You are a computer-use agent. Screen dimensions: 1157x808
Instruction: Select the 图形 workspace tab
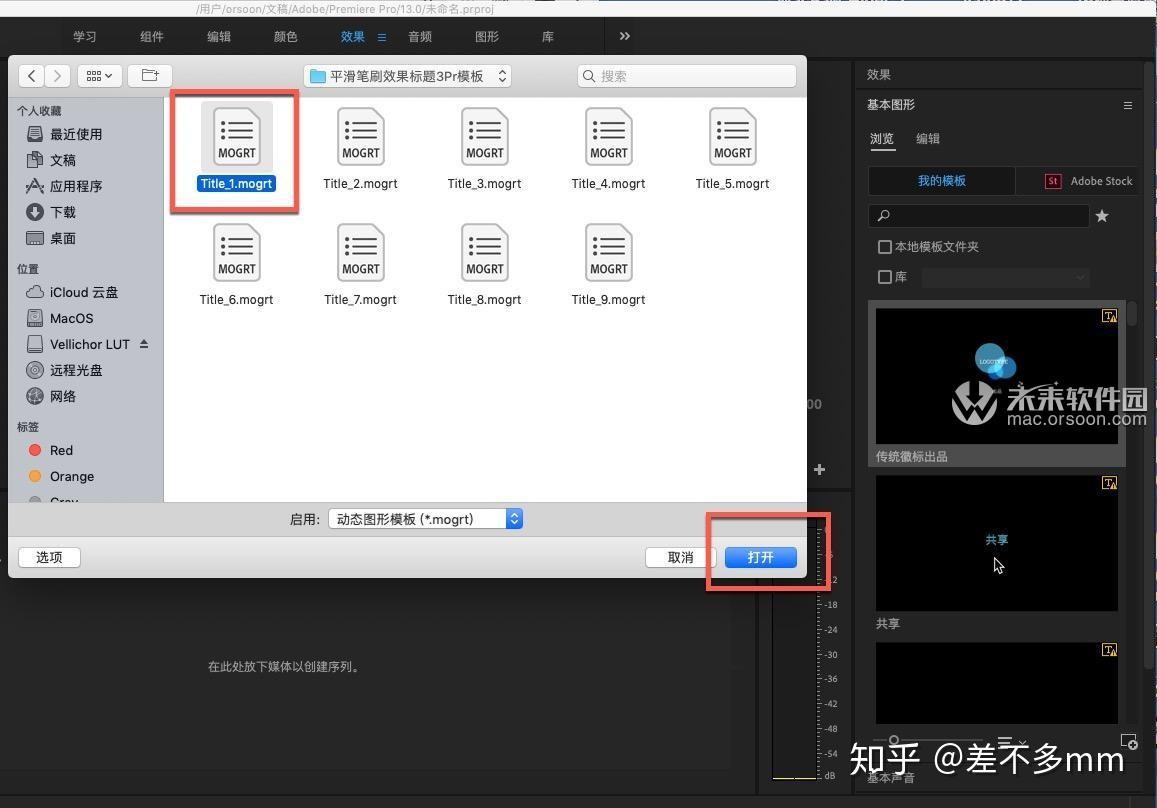click(487, 36)
